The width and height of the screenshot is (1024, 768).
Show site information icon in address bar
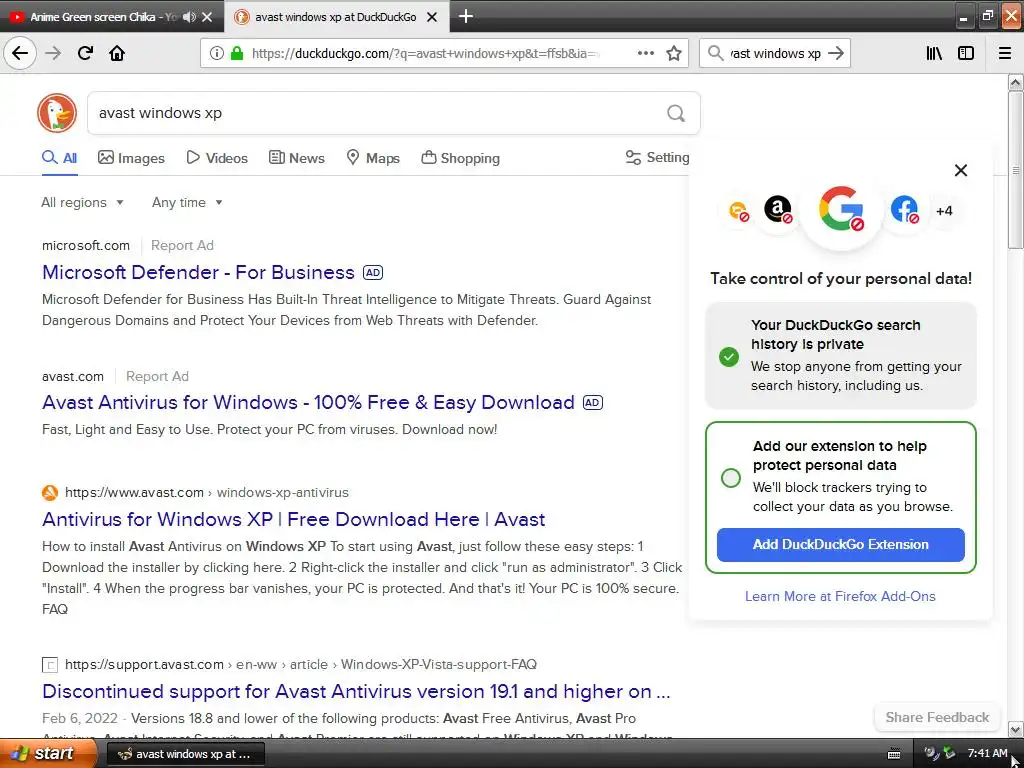pyautogui.click(x=216, y=54)
